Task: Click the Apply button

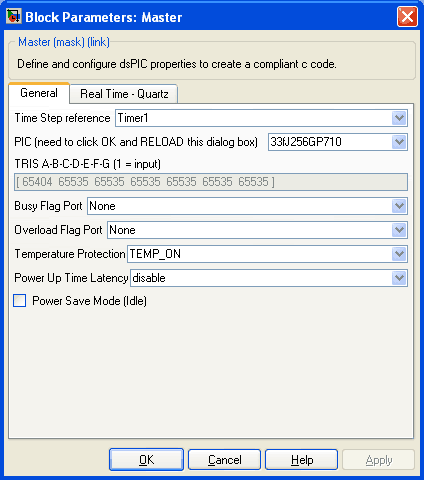Action: (x=379, y=460)
